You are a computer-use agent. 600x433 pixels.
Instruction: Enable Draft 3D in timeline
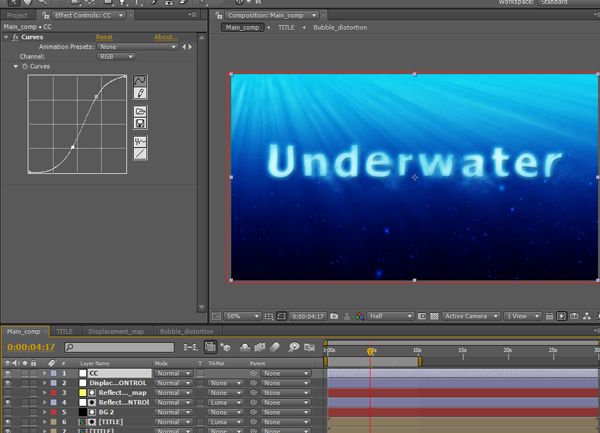(x=226, y=347)
